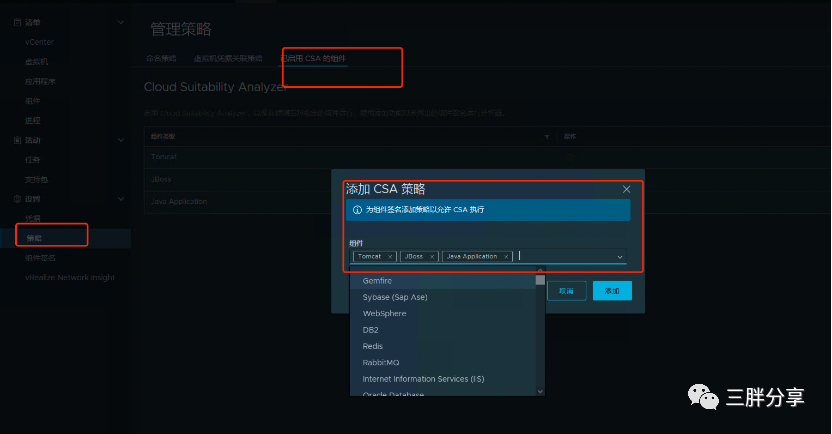
Task: Remove the Java Application tag
Action: [x=506, y=257]
